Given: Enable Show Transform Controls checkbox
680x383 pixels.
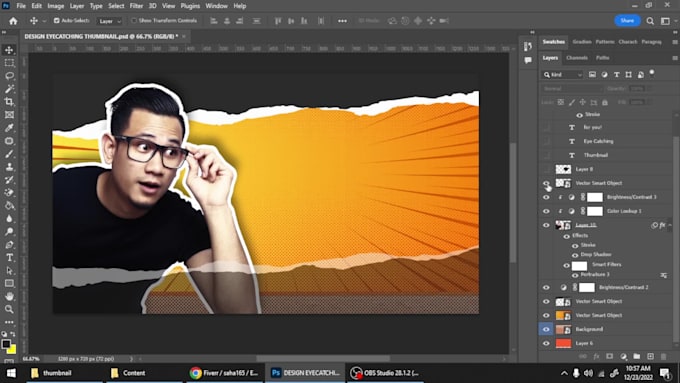Looking at the screenshot, I should (x=134, y=20).
